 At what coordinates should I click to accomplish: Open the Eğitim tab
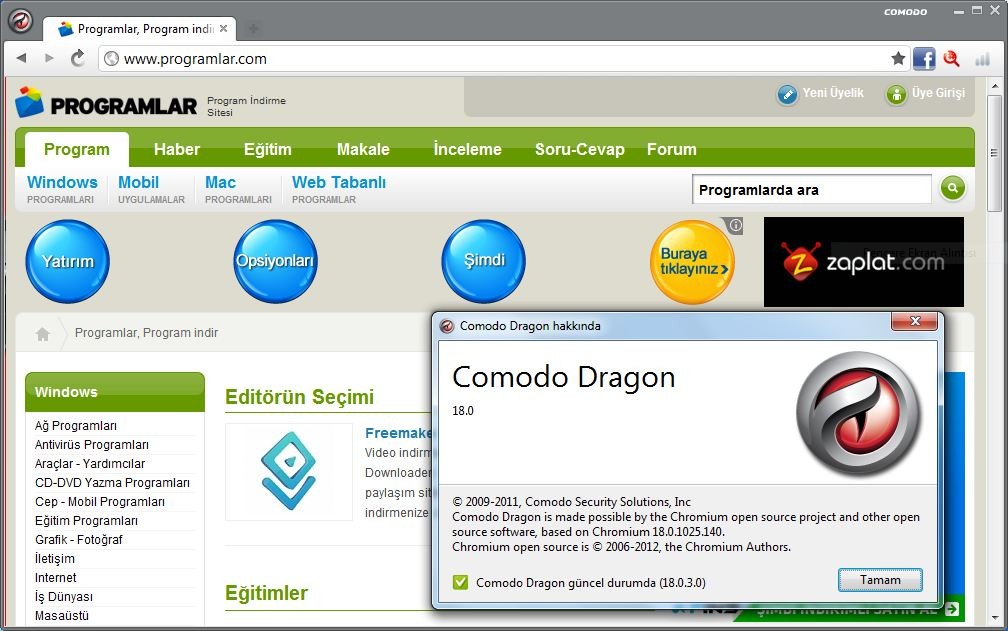coord(267,150)
